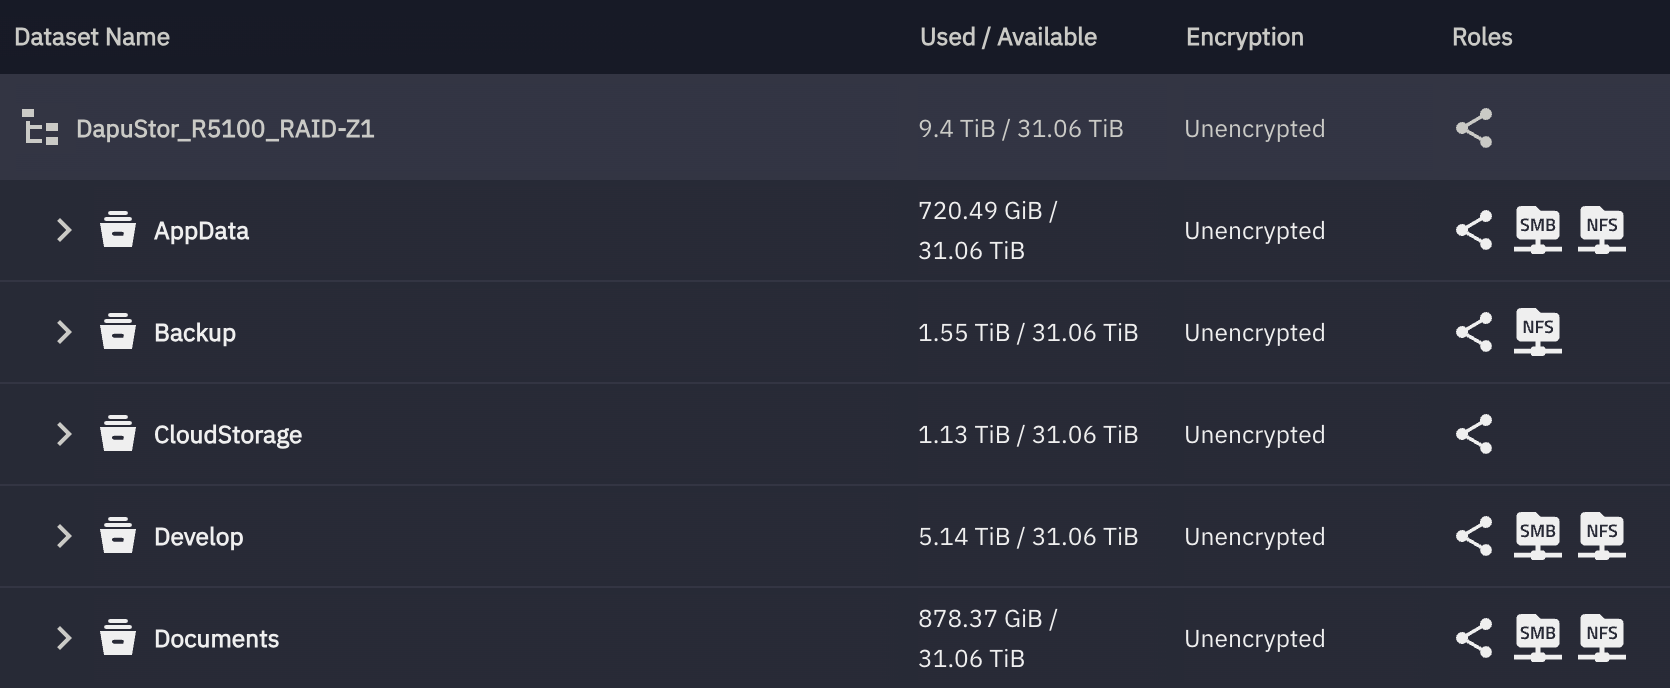This screenshot has height=688, width=1670.
Task: Click the SMB role icon for Develop
Action: point(1537,536)
